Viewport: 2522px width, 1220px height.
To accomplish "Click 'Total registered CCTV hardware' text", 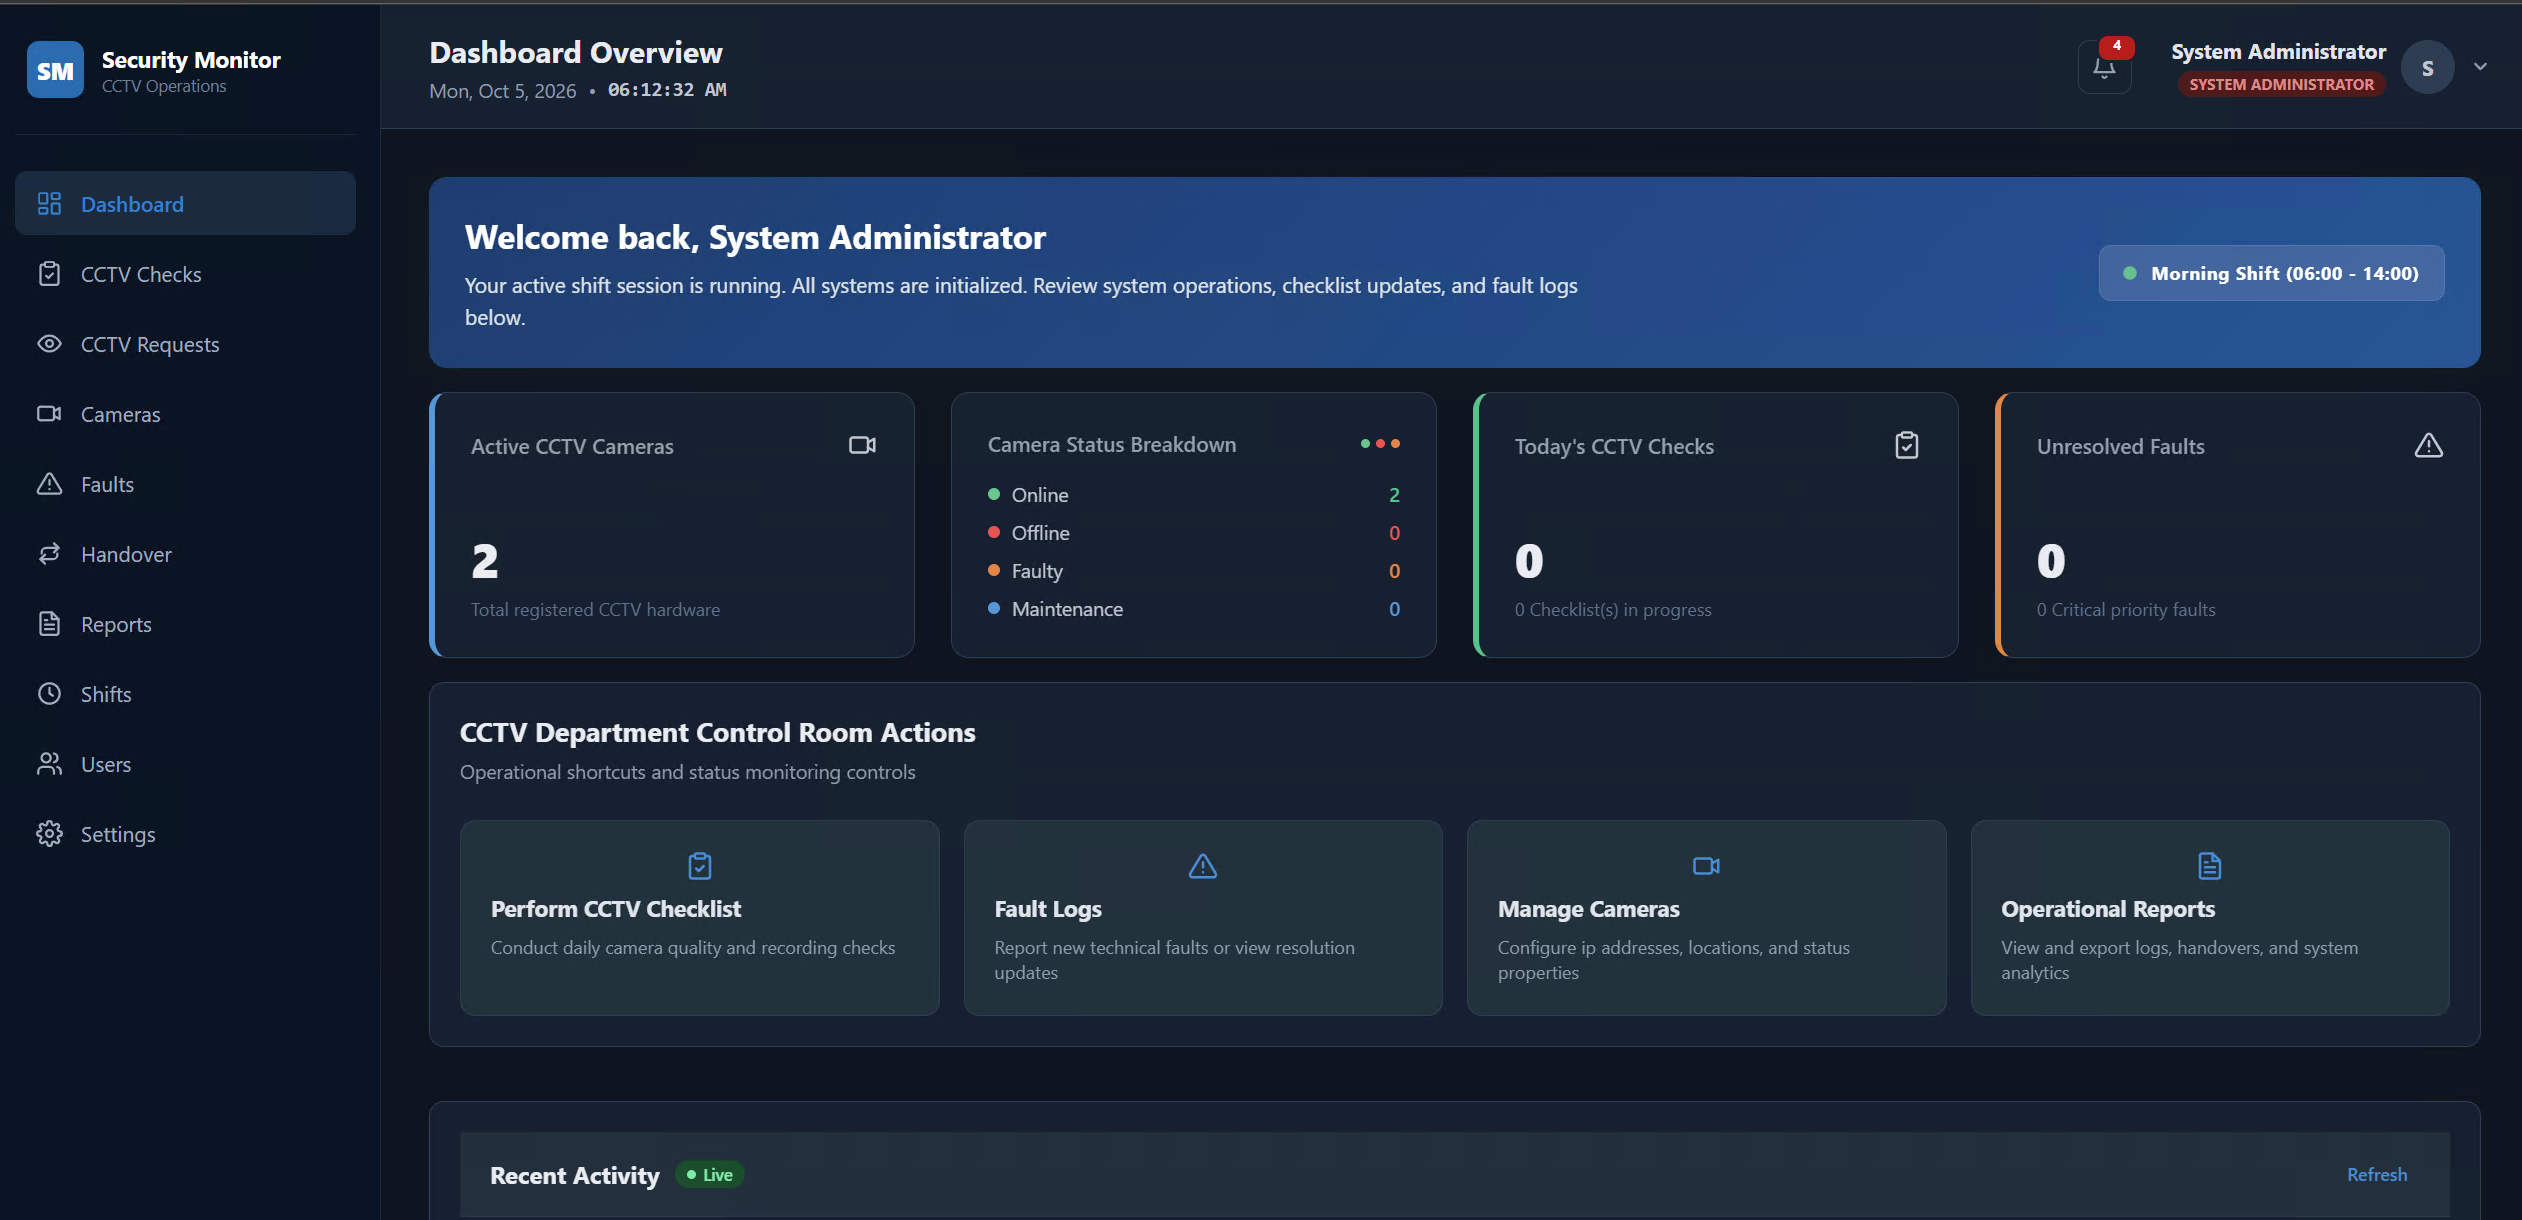I will (595, 610).
